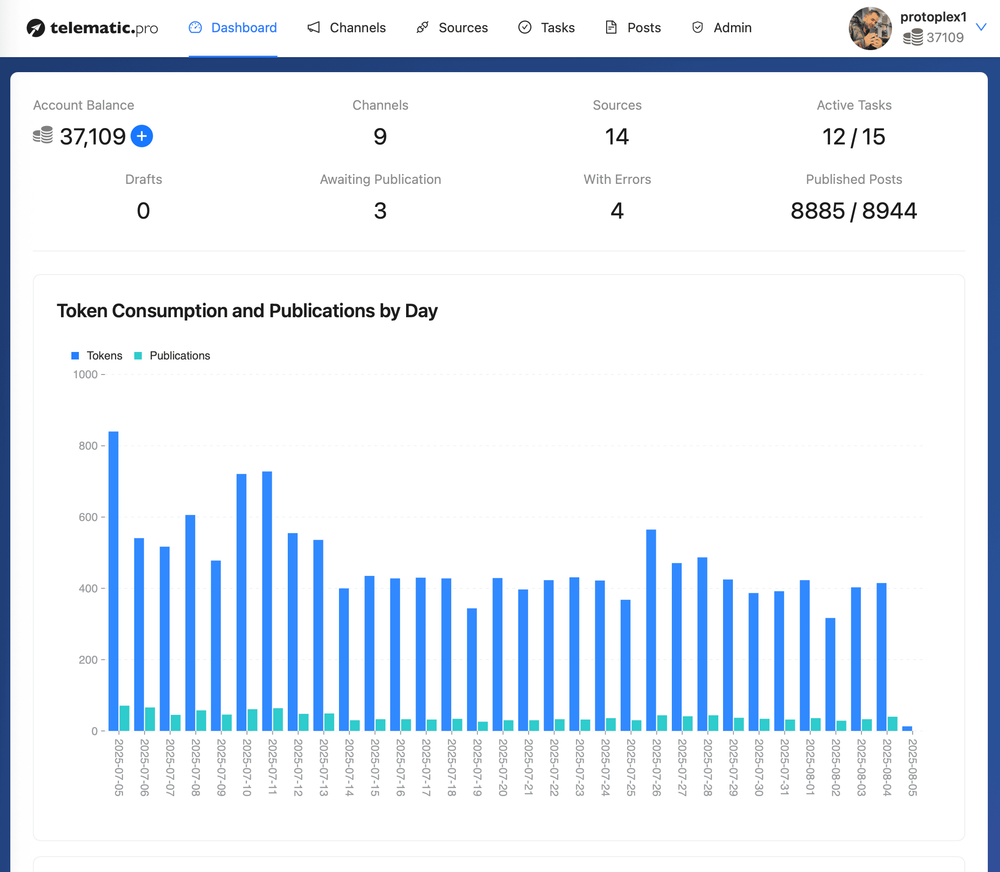Go to the Channels menu item
Viewport: 1000px width, 872px height.
pyautogui.click(x=346, y=28)
